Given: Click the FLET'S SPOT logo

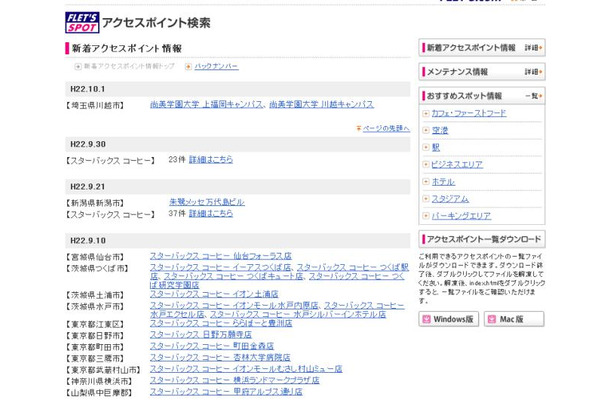Looking at the screenshot, I should [x=82, y=23].
